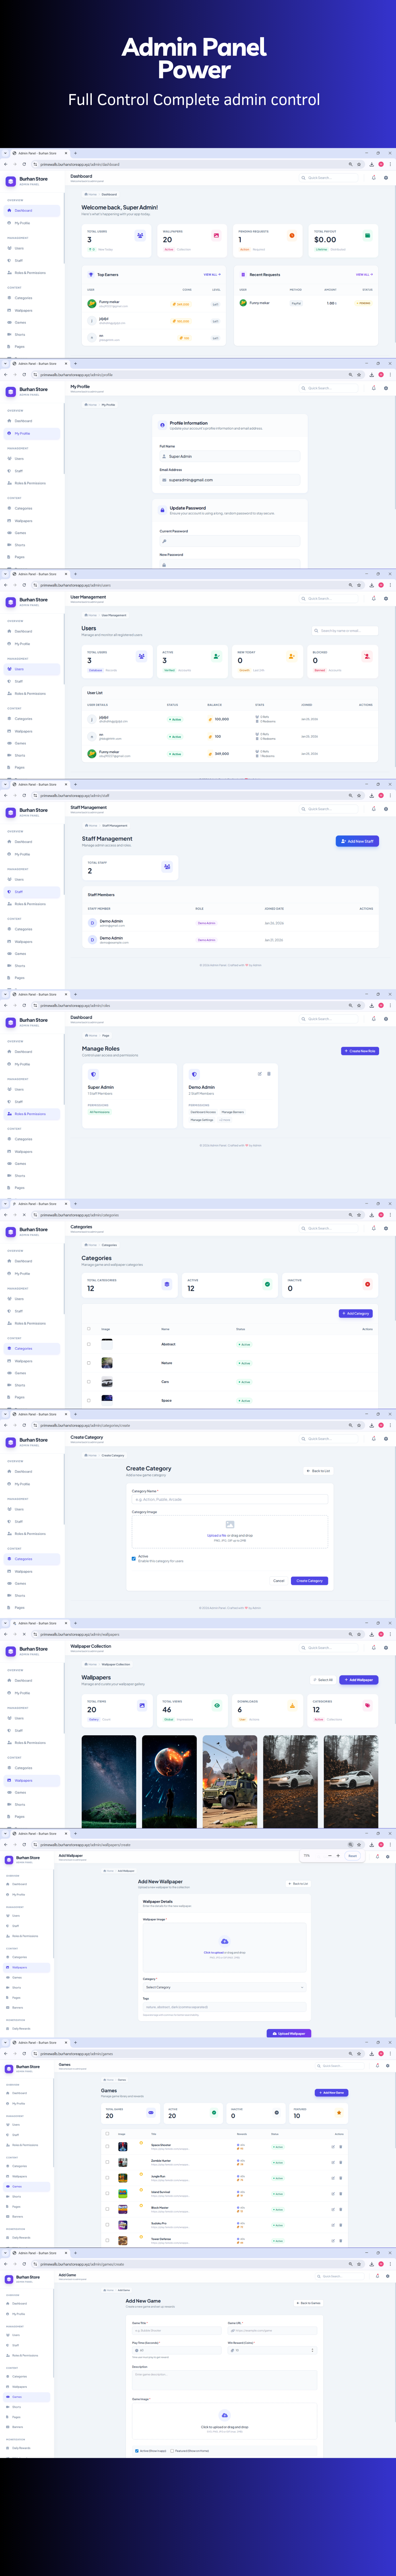The height and width of the screenshot is (2576, 396).
Task: Open the notification bell on Dashboard screen
Action: click(x=374, y=178)
